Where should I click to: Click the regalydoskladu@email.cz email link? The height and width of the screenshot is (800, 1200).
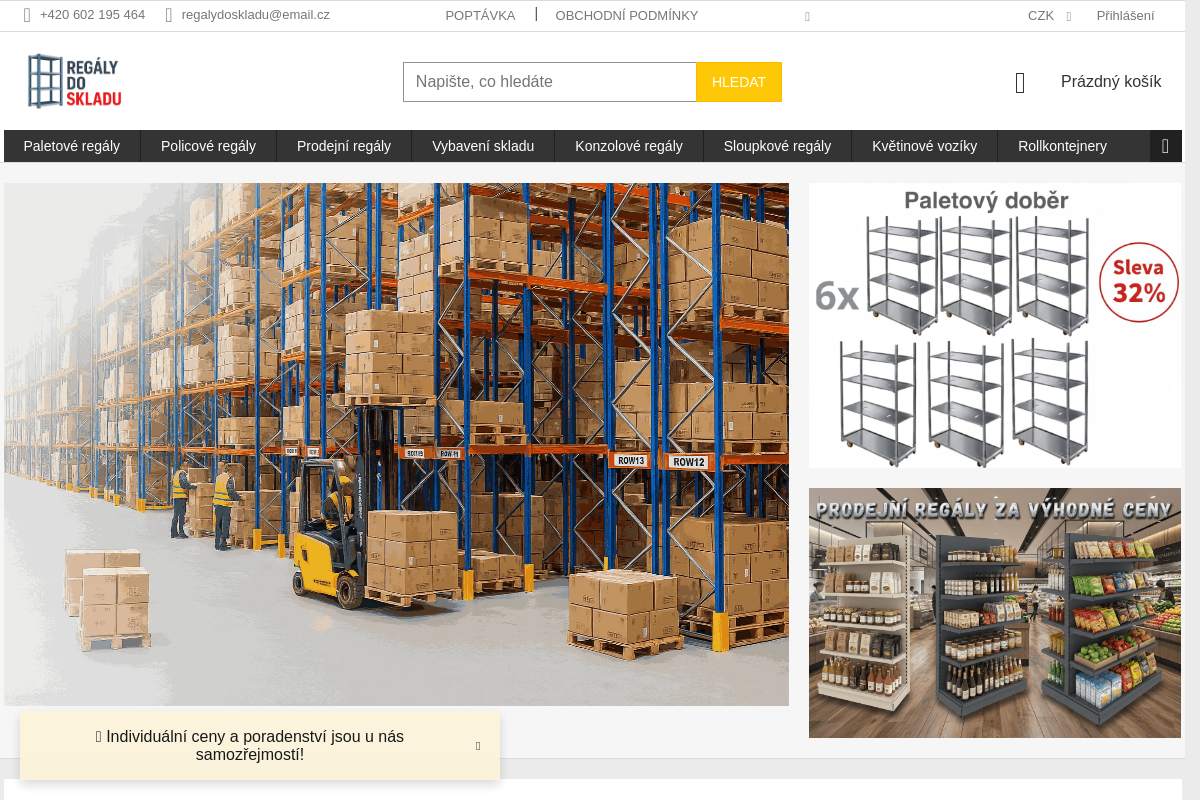click(256, 15)
